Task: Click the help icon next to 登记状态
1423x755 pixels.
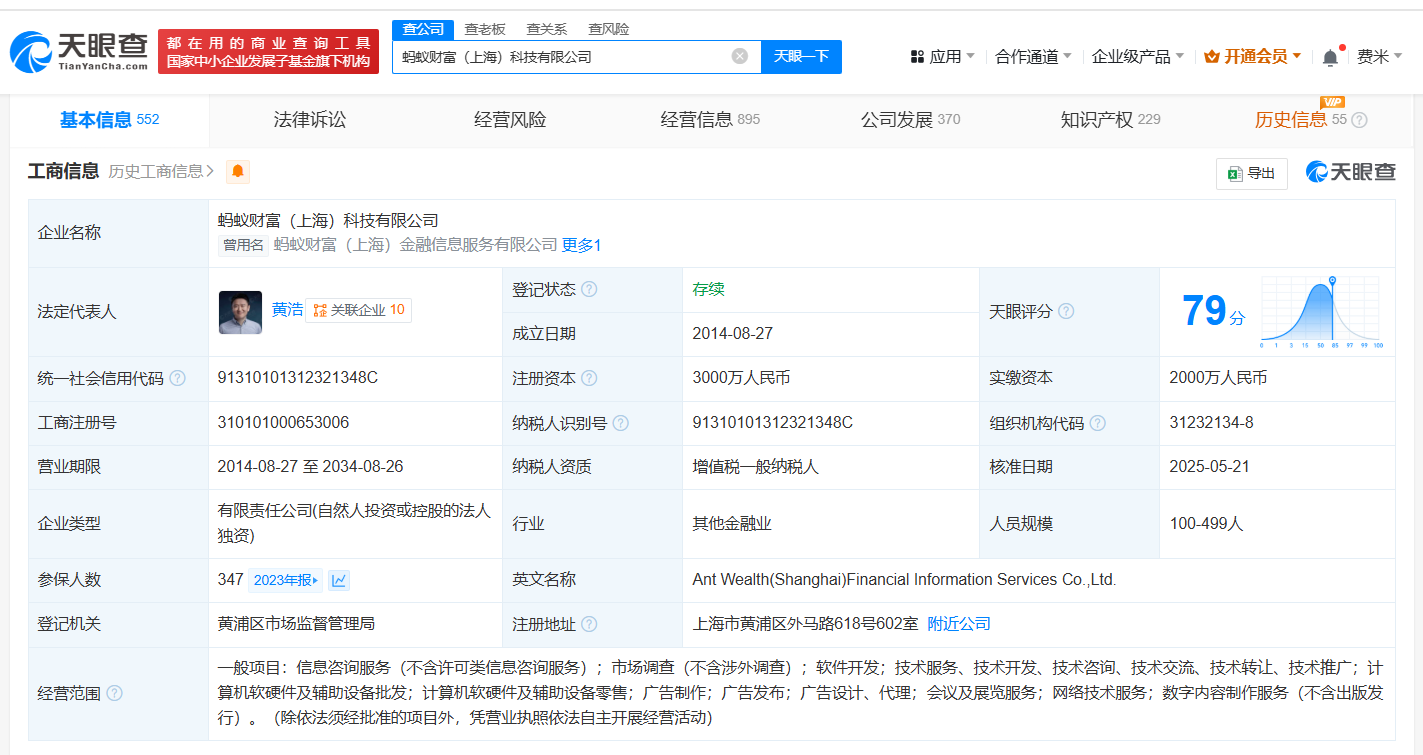Action: (589, 289)
